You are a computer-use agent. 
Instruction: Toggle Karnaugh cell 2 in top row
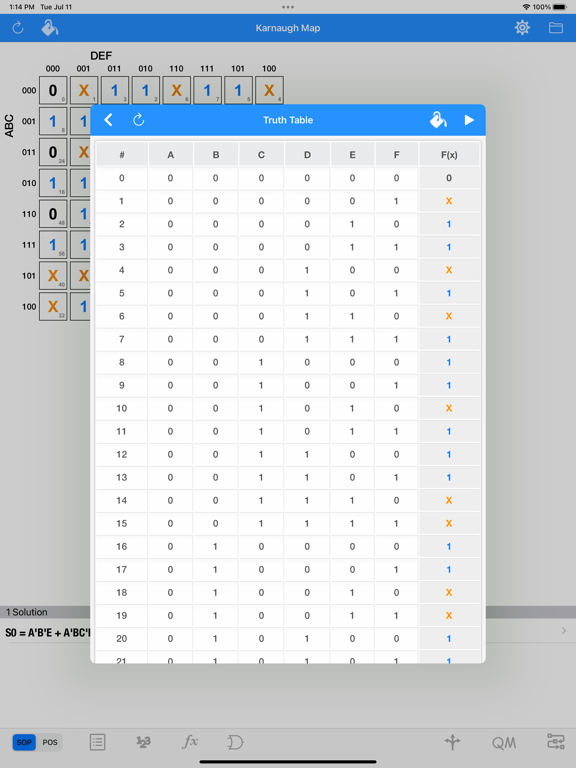tap(145, 90)
